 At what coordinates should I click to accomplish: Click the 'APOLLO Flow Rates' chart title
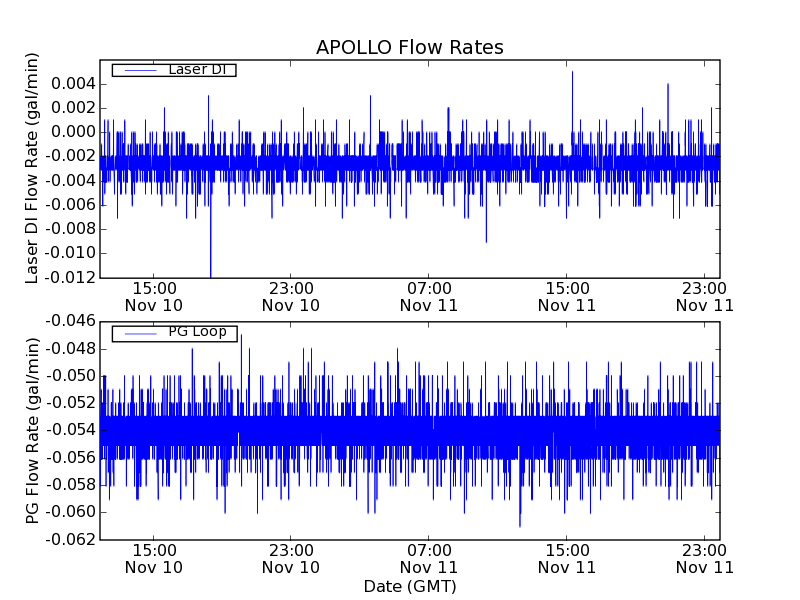point(410,47)
